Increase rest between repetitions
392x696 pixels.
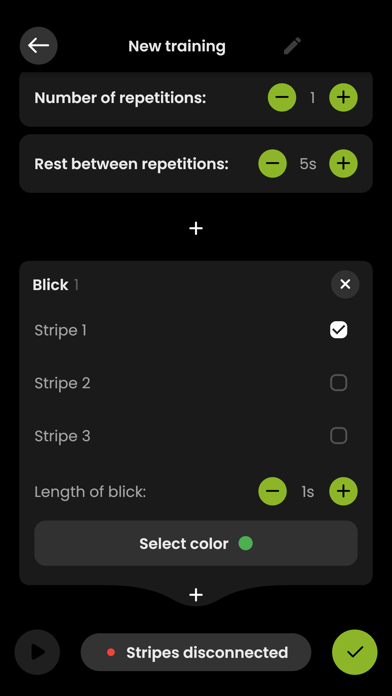point(343,163)
